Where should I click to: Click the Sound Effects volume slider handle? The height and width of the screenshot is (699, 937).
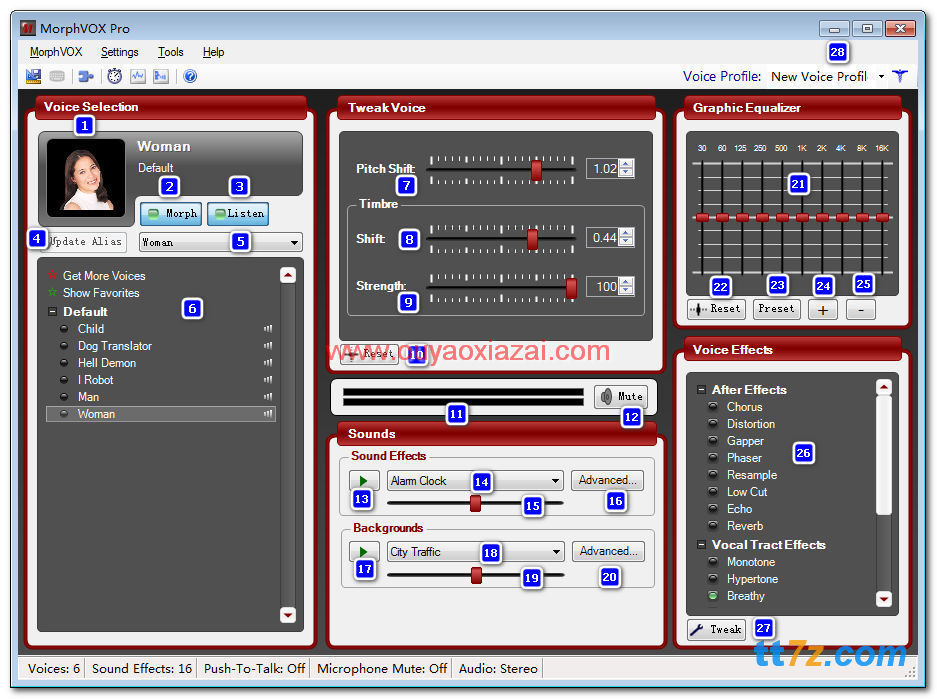[x=475, y=503]
